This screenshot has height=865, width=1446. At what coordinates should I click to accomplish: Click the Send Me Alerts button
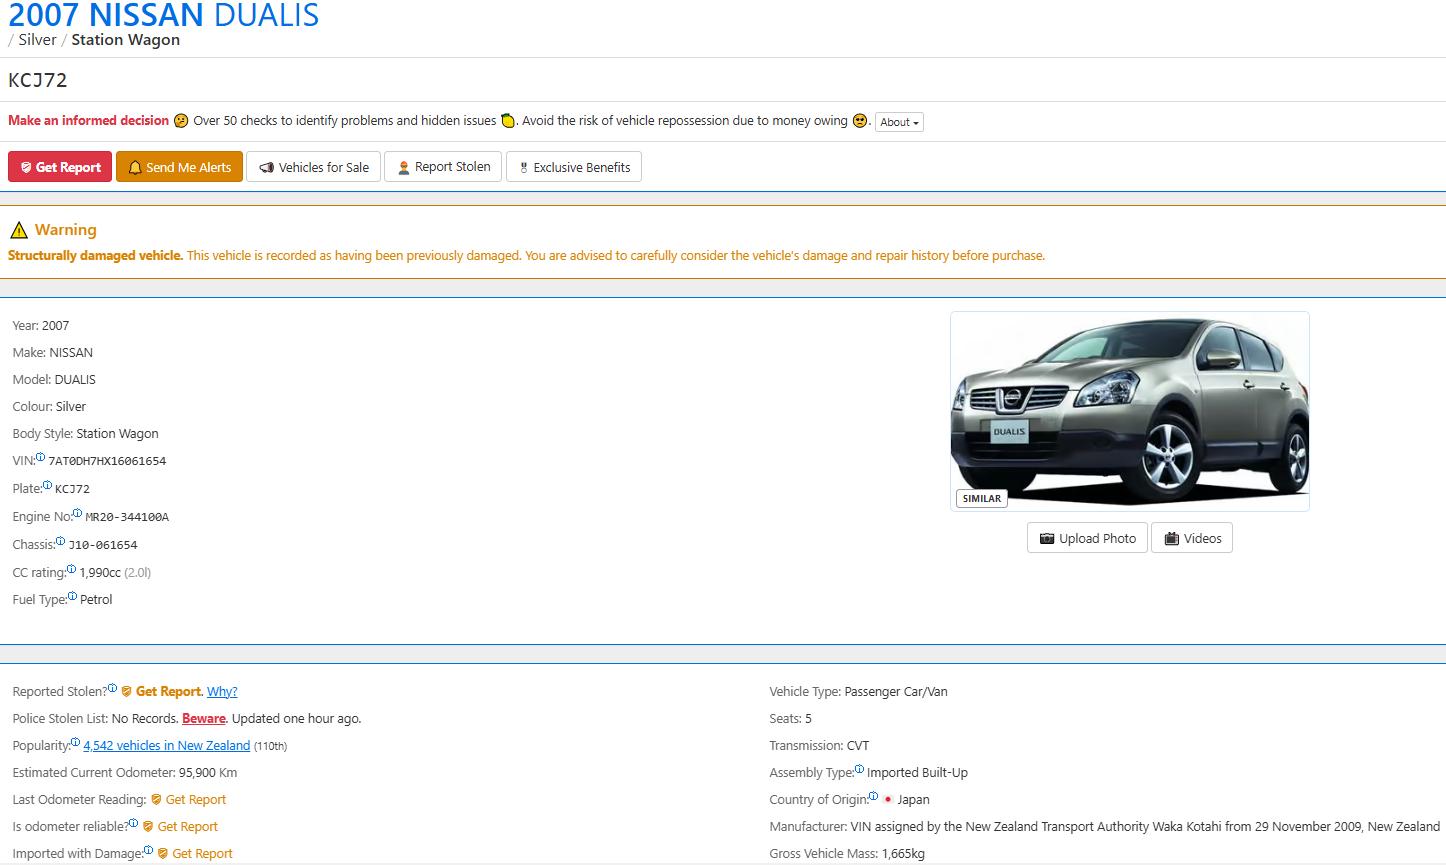click(x=180, y=167)
